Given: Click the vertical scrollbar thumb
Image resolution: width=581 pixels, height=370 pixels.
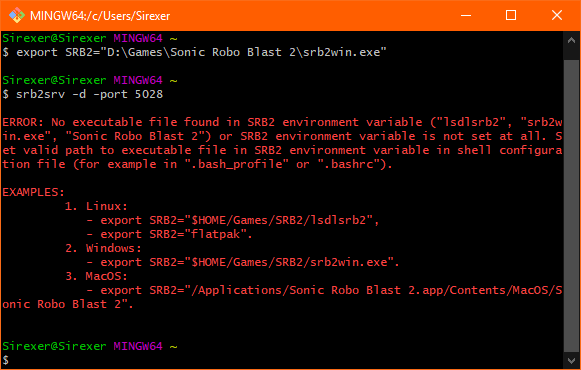Looking at the screenshot, I should tap(571, 206).
